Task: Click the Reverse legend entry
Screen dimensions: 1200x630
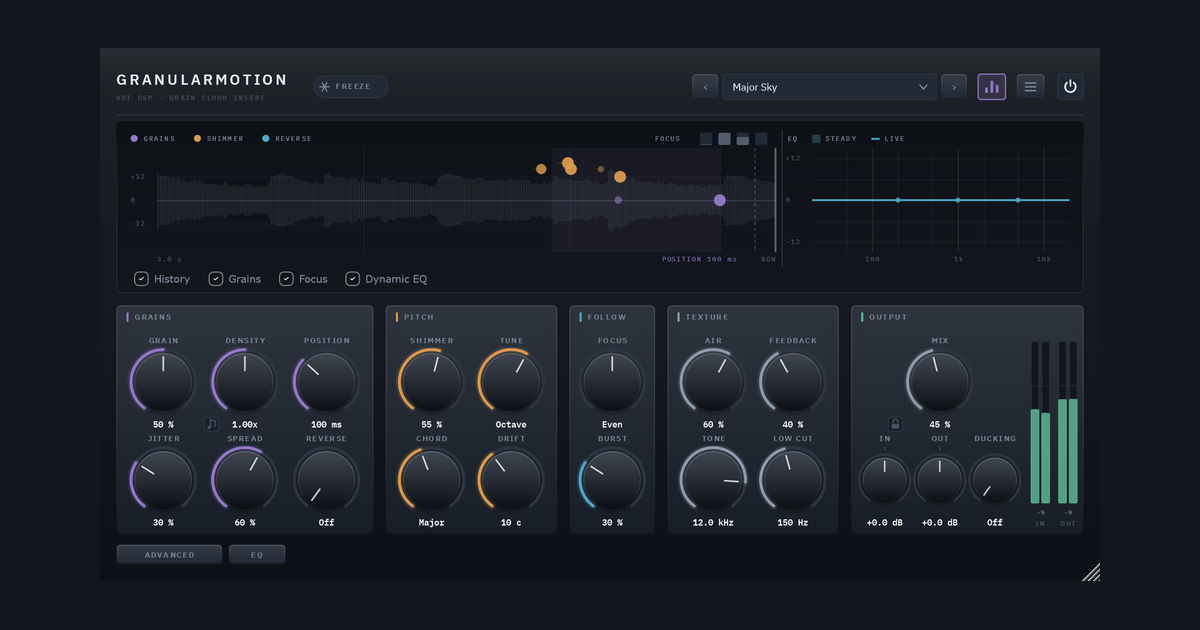Action: click(x=287, y=139)
